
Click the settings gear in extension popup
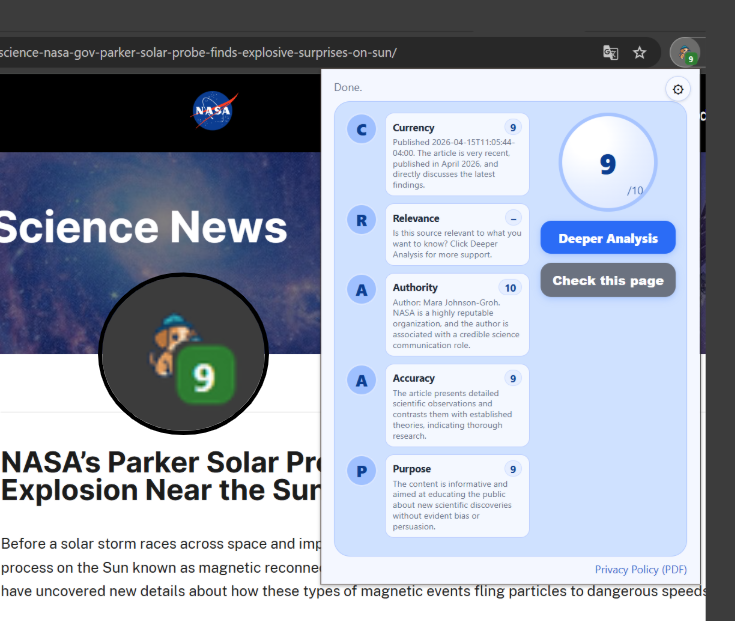pos(678,90)
